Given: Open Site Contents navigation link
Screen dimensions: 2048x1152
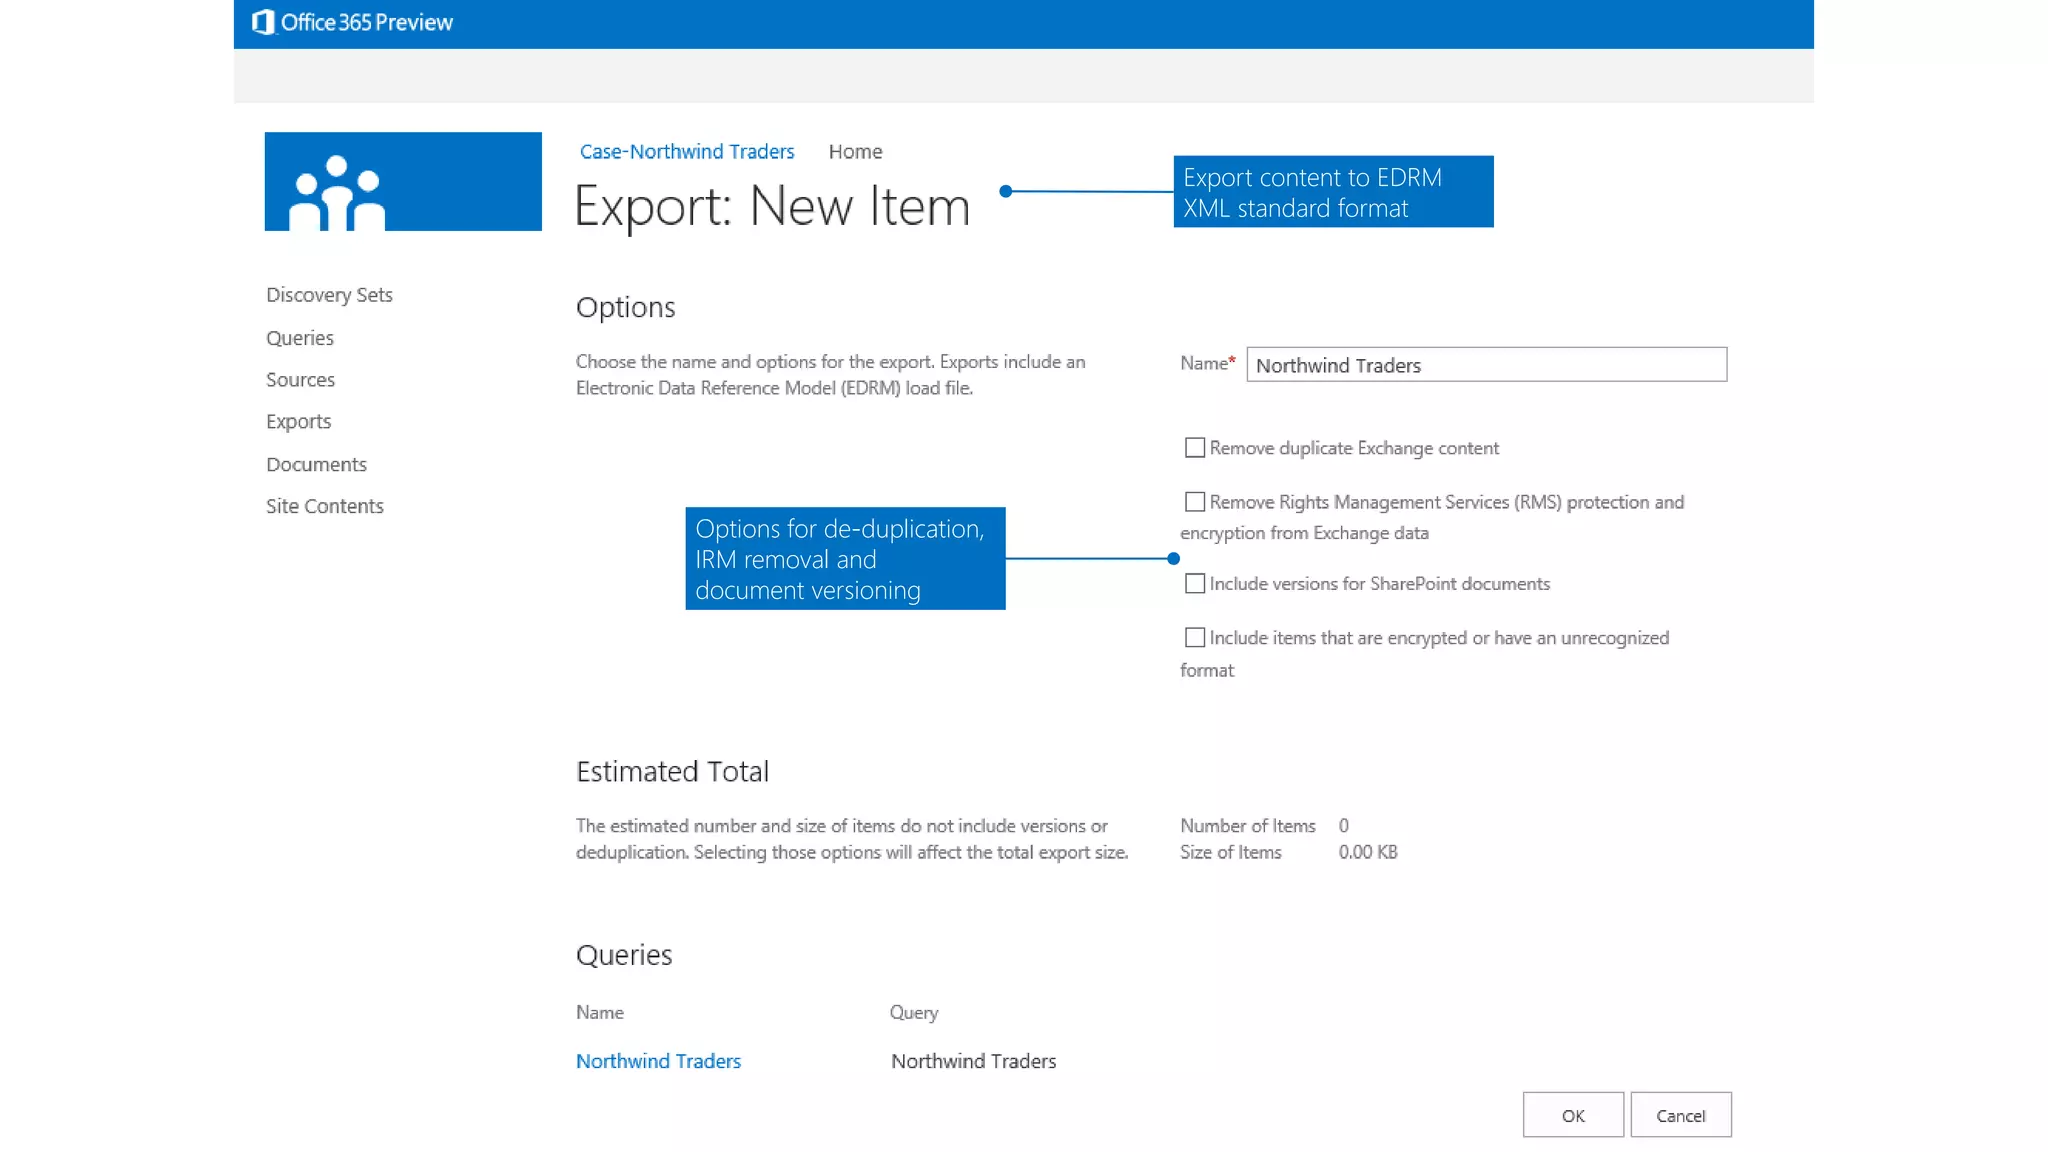Looking at the screenshot, I should tap(325, 506).
